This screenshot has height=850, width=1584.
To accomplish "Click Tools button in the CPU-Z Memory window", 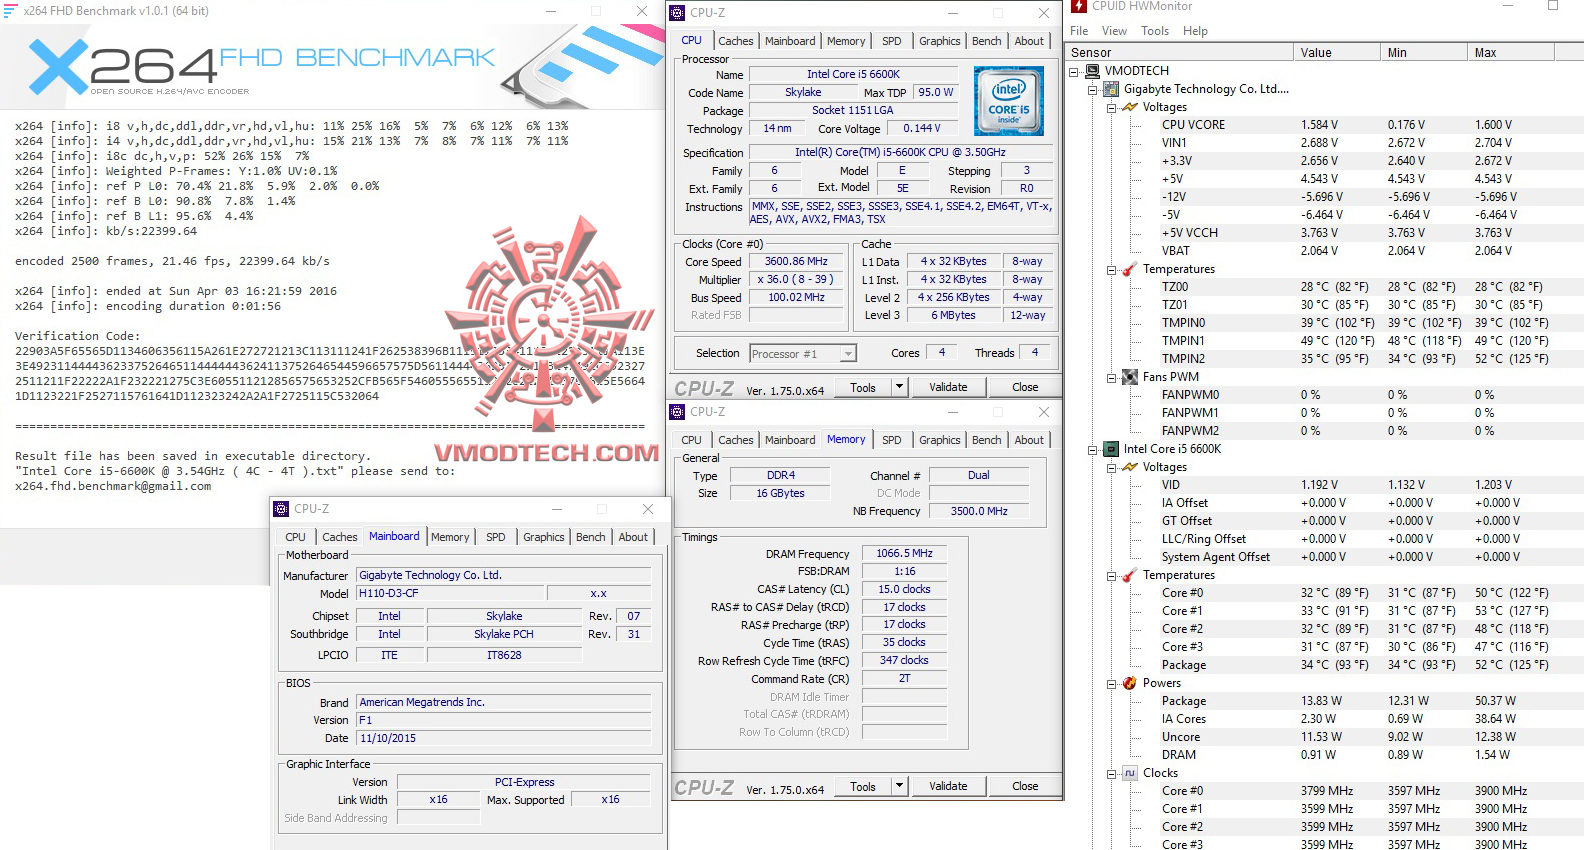I will click(x=863, y=786).
